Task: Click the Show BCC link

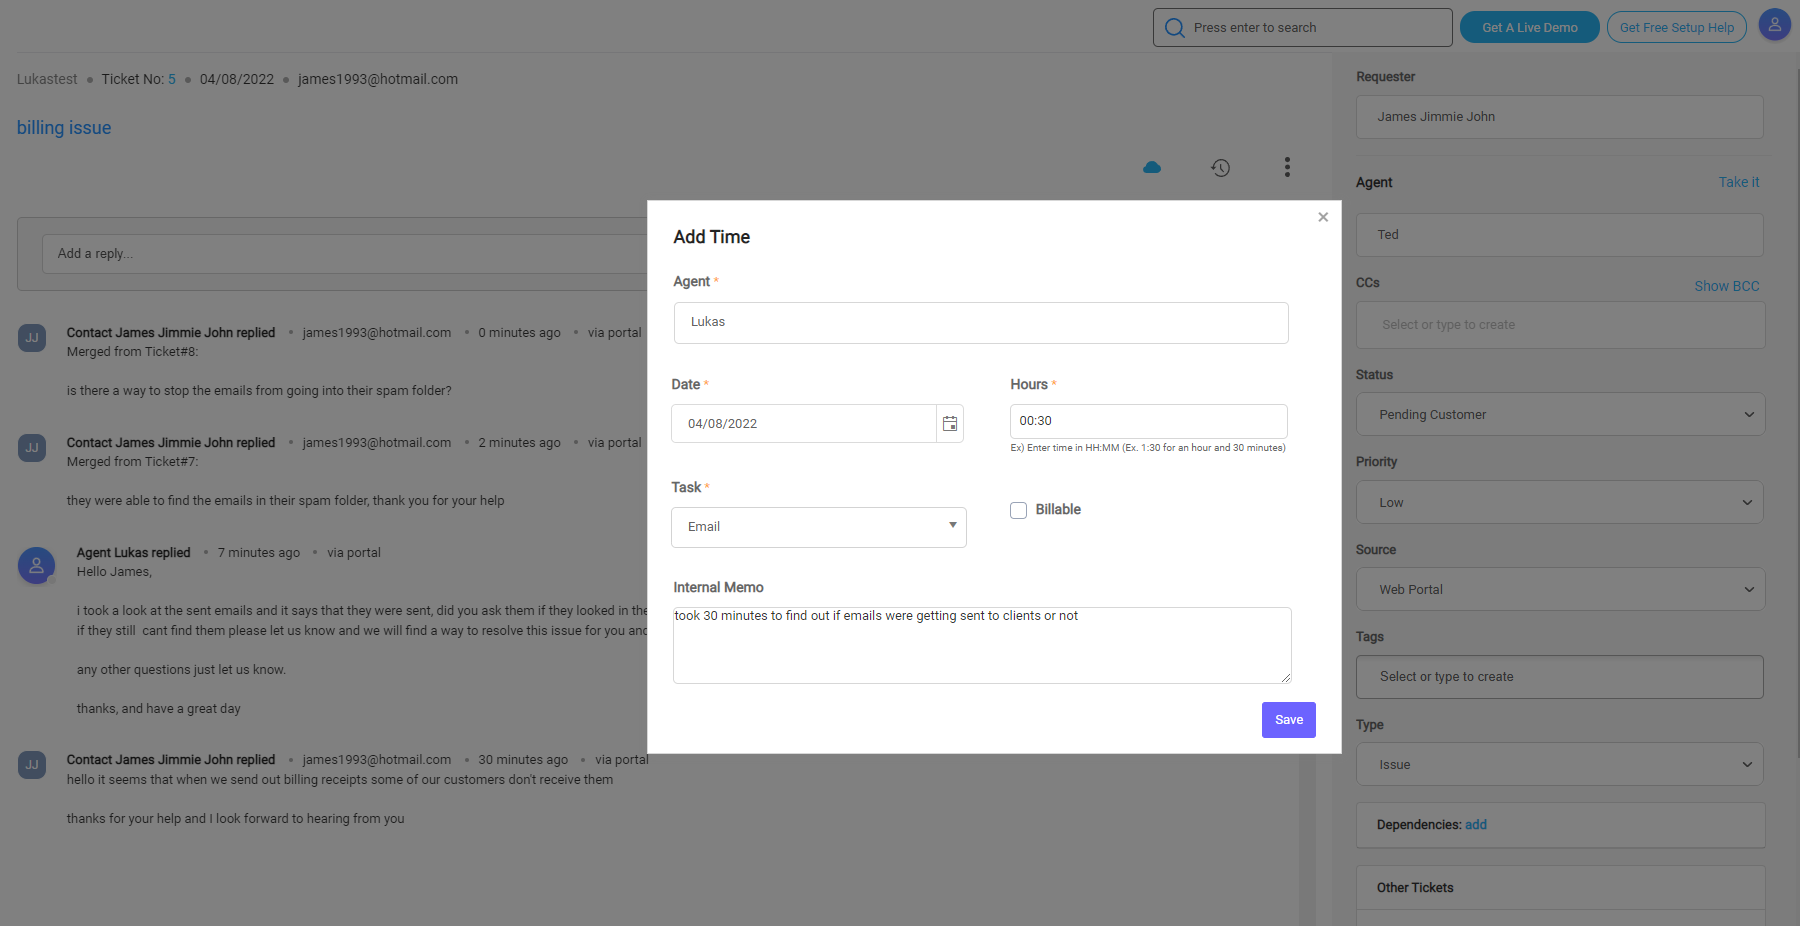Action: pos(1727,286)
